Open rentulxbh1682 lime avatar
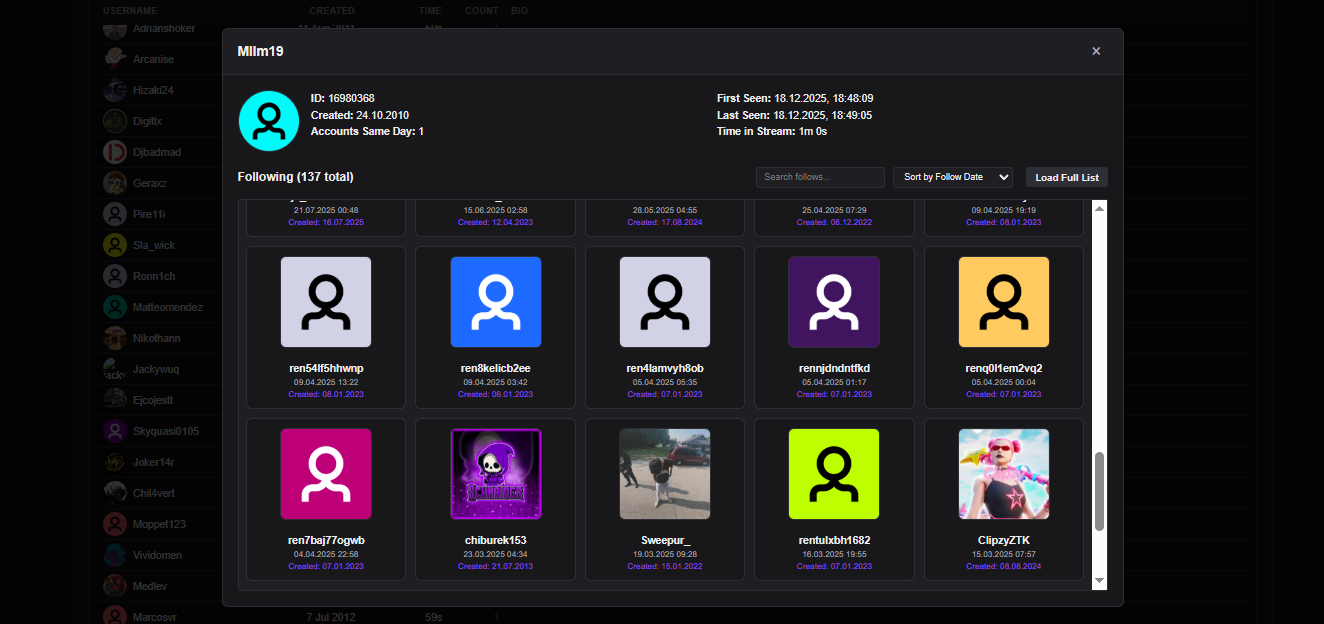 tap(834, 474)
